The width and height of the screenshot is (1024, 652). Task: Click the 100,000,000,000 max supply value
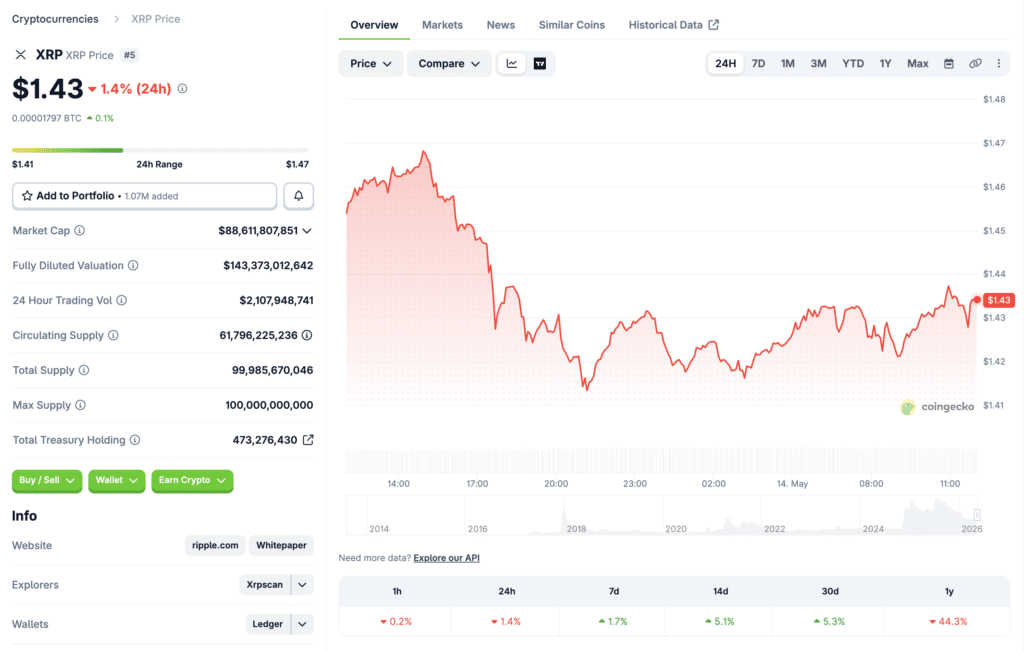point(269,405)
